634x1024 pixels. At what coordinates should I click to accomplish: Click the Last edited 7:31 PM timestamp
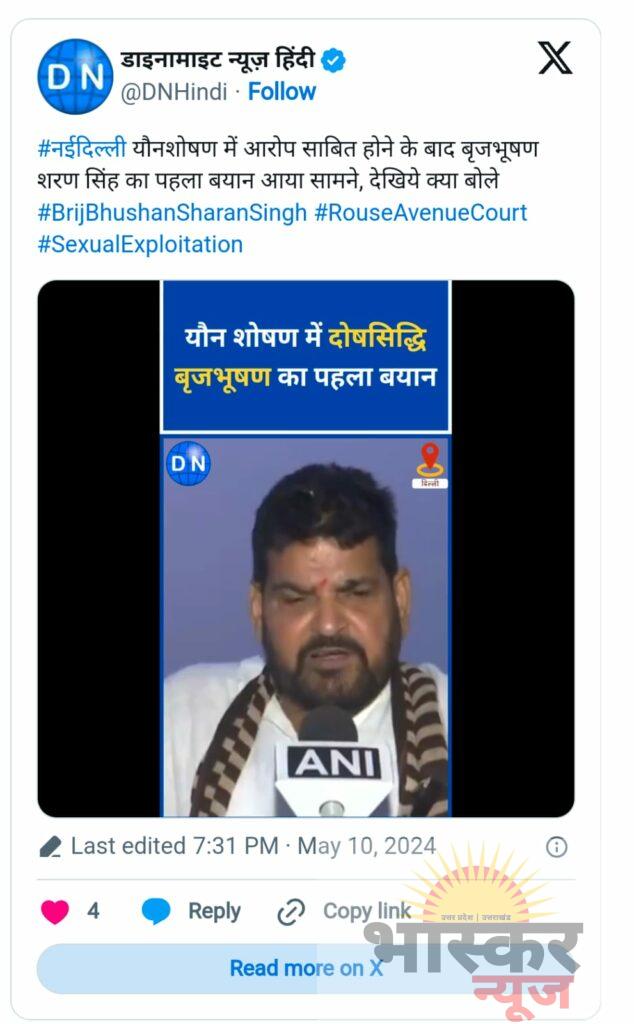tap(253, 846)
